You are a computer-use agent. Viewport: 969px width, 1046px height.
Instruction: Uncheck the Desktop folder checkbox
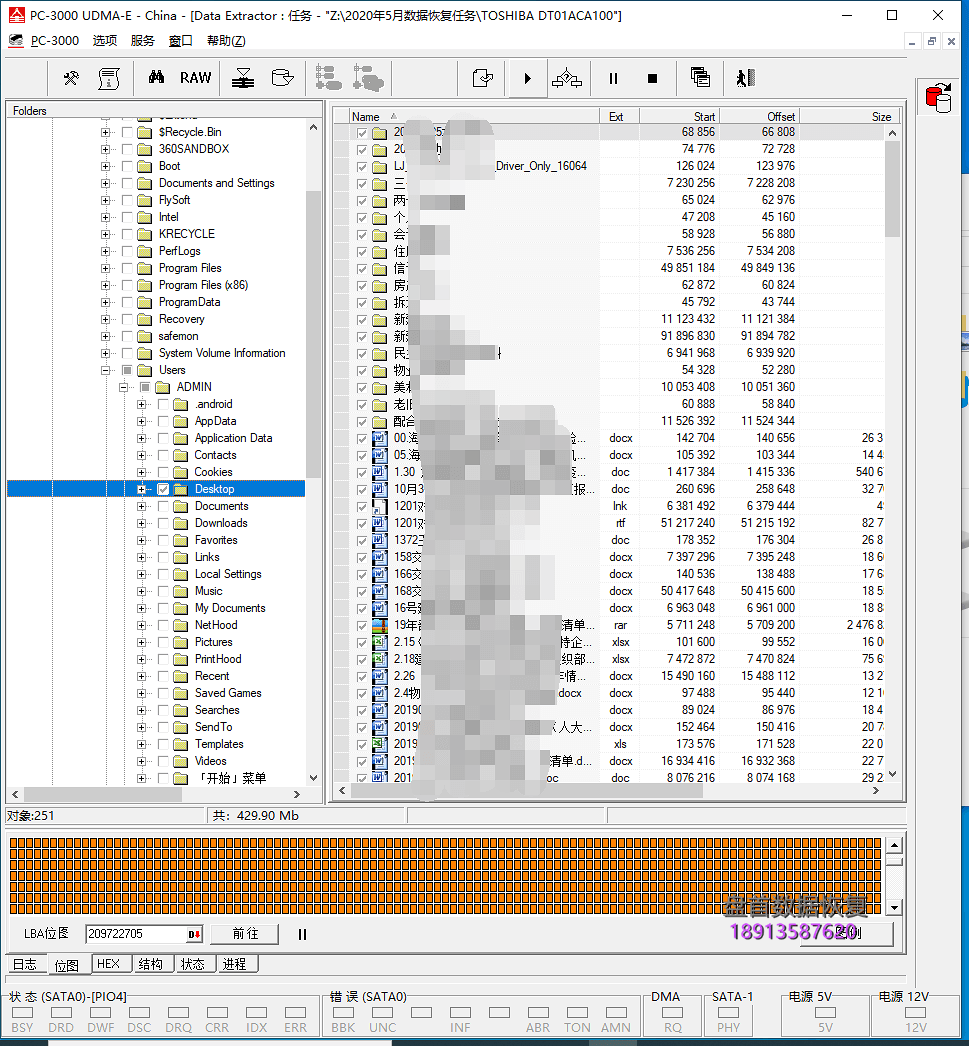[x=163, y=489]
